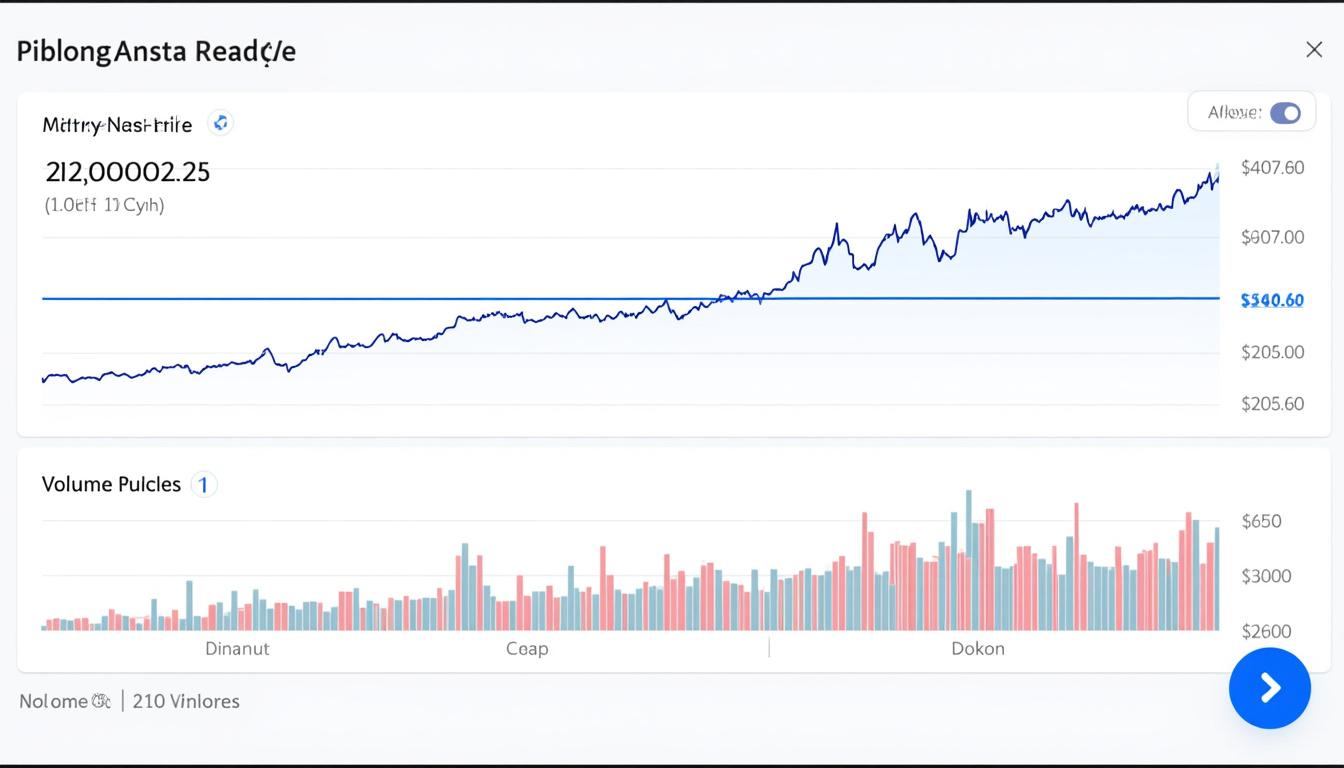1344x768 pixels.
Task: Select the Ceap axis label
Action: pos(527,648)
